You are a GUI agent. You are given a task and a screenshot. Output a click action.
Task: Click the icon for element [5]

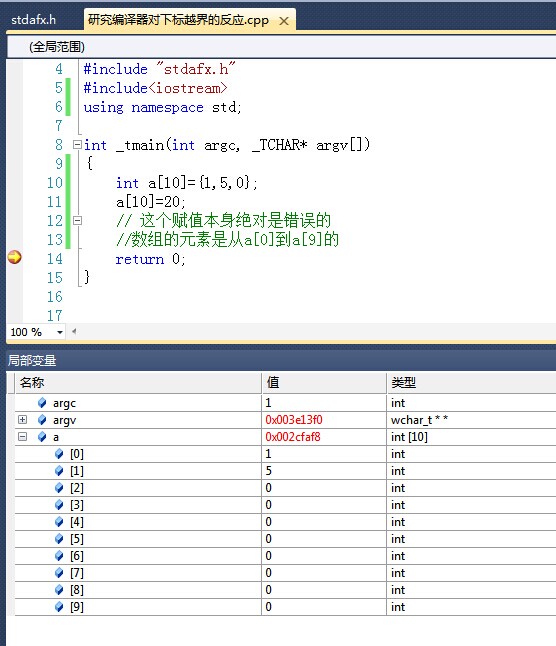59,538
